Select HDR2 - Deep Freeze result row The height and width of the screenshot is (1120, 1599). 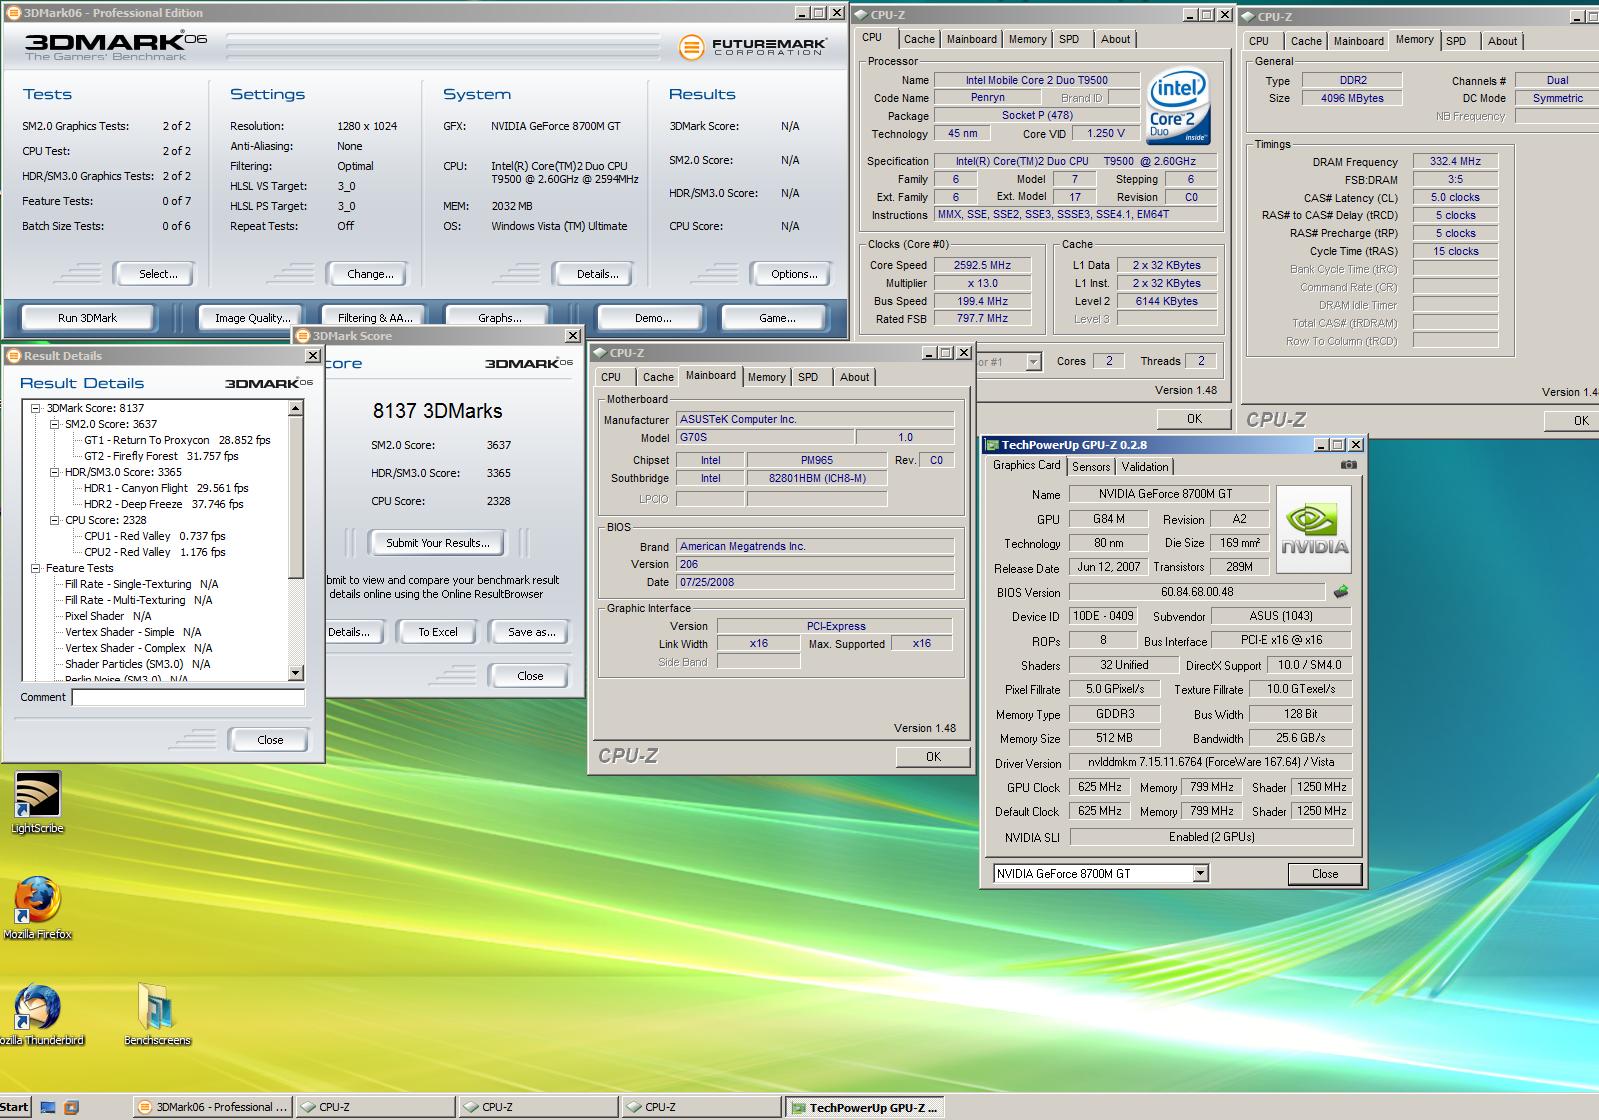click(x=164, y=504)
